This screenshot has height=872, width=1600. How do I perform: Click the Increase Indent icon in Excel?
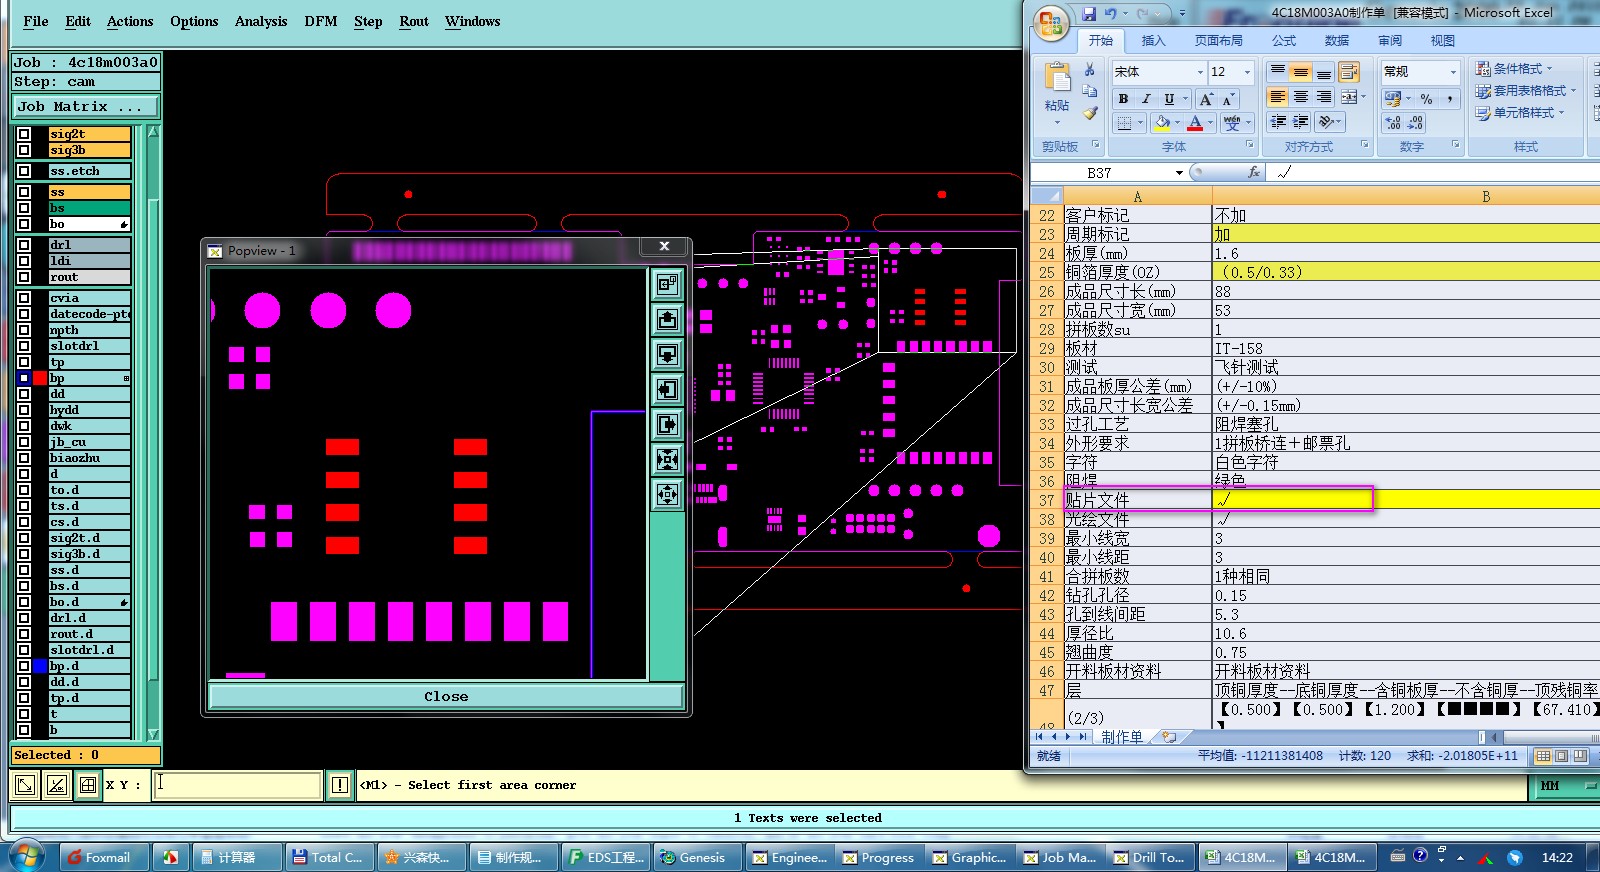[x=1301, y=122]
